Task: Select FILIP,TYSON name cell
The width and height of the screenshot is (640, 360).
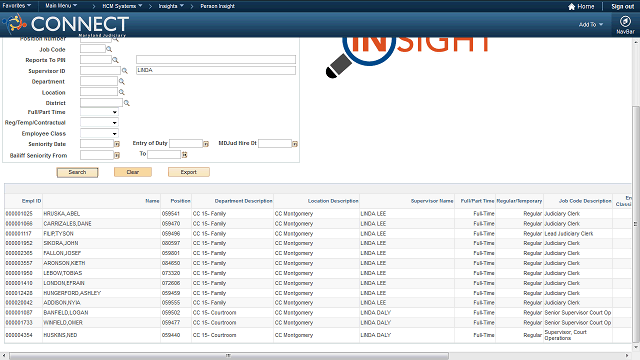Action: coord(101,233)
